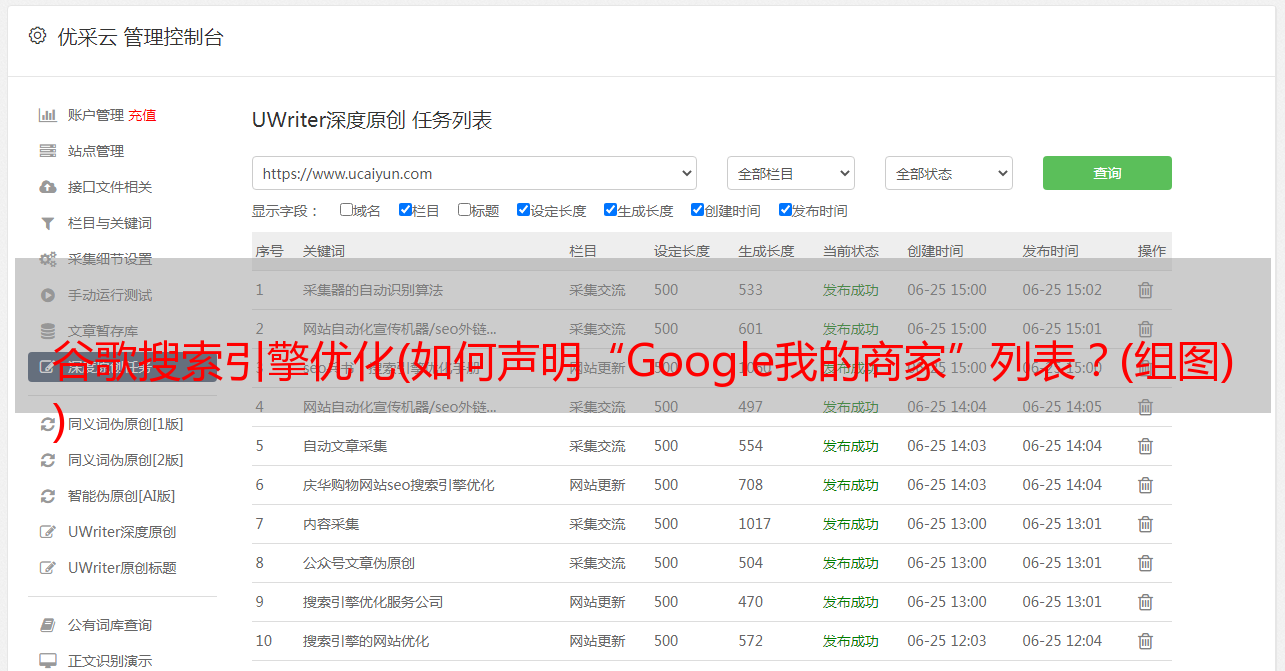
Task: Click the funnel icon for 栏目与关键词
Action: pyautogui.click(x=47, y=223)
